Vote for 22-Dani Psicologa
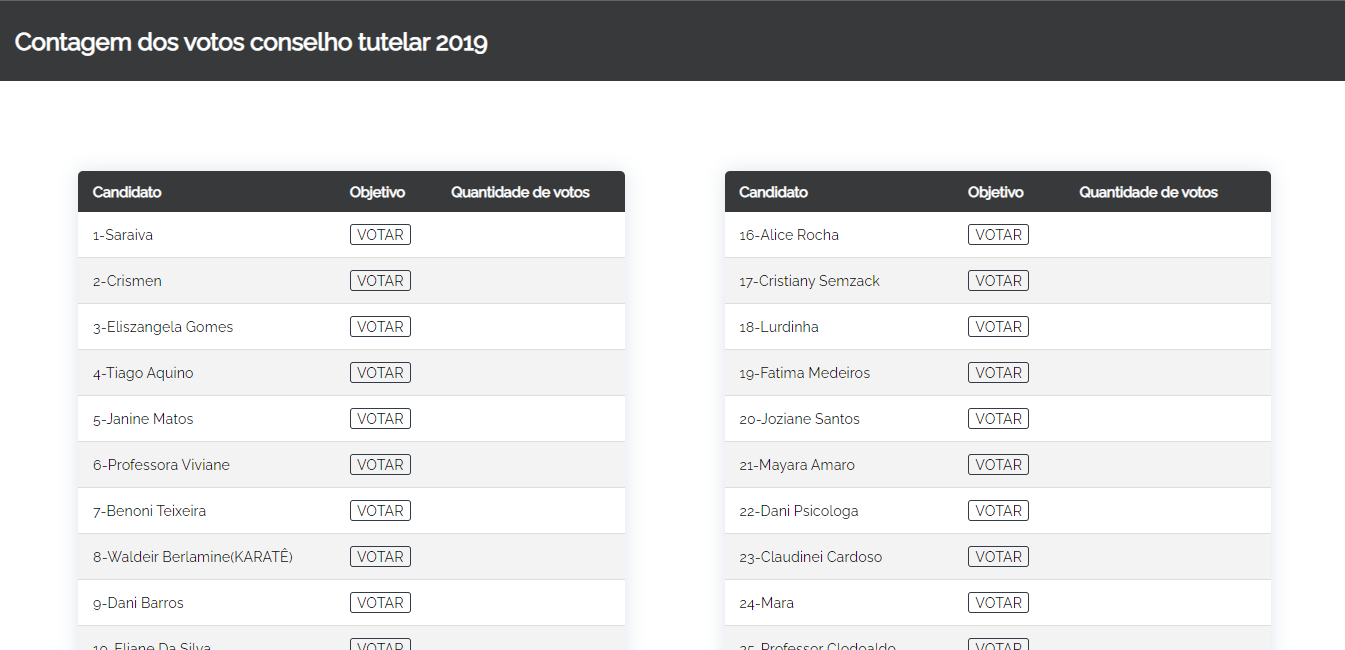The width and height of the screenshot is (1345, 650). [x=998, y=511]
